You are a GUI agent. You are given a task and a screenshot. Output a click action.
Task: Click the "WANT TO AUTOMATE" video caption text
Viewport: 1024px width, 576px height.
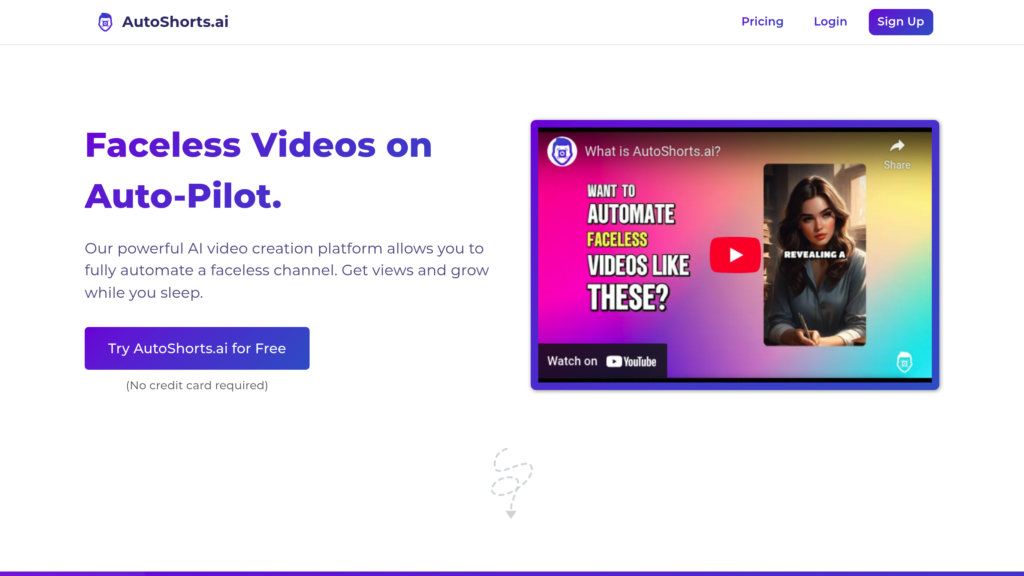click(x=630, y=204)
